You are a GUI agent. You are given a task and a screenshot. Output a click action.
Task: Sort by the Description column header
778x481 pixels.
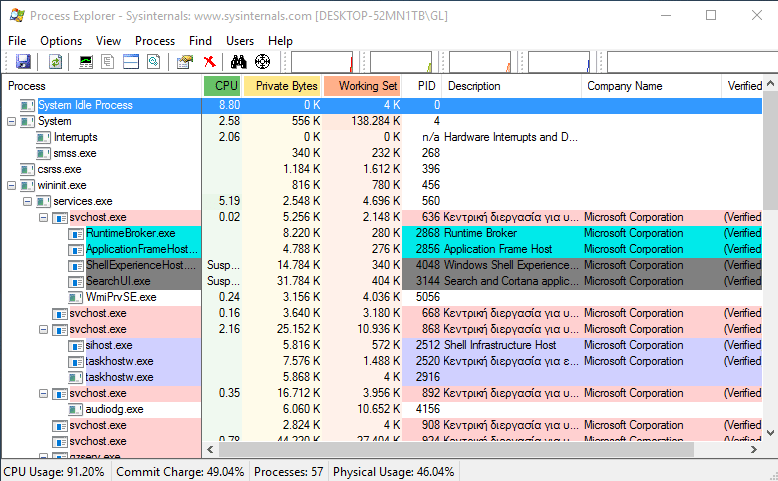click(x=512, y=86)
